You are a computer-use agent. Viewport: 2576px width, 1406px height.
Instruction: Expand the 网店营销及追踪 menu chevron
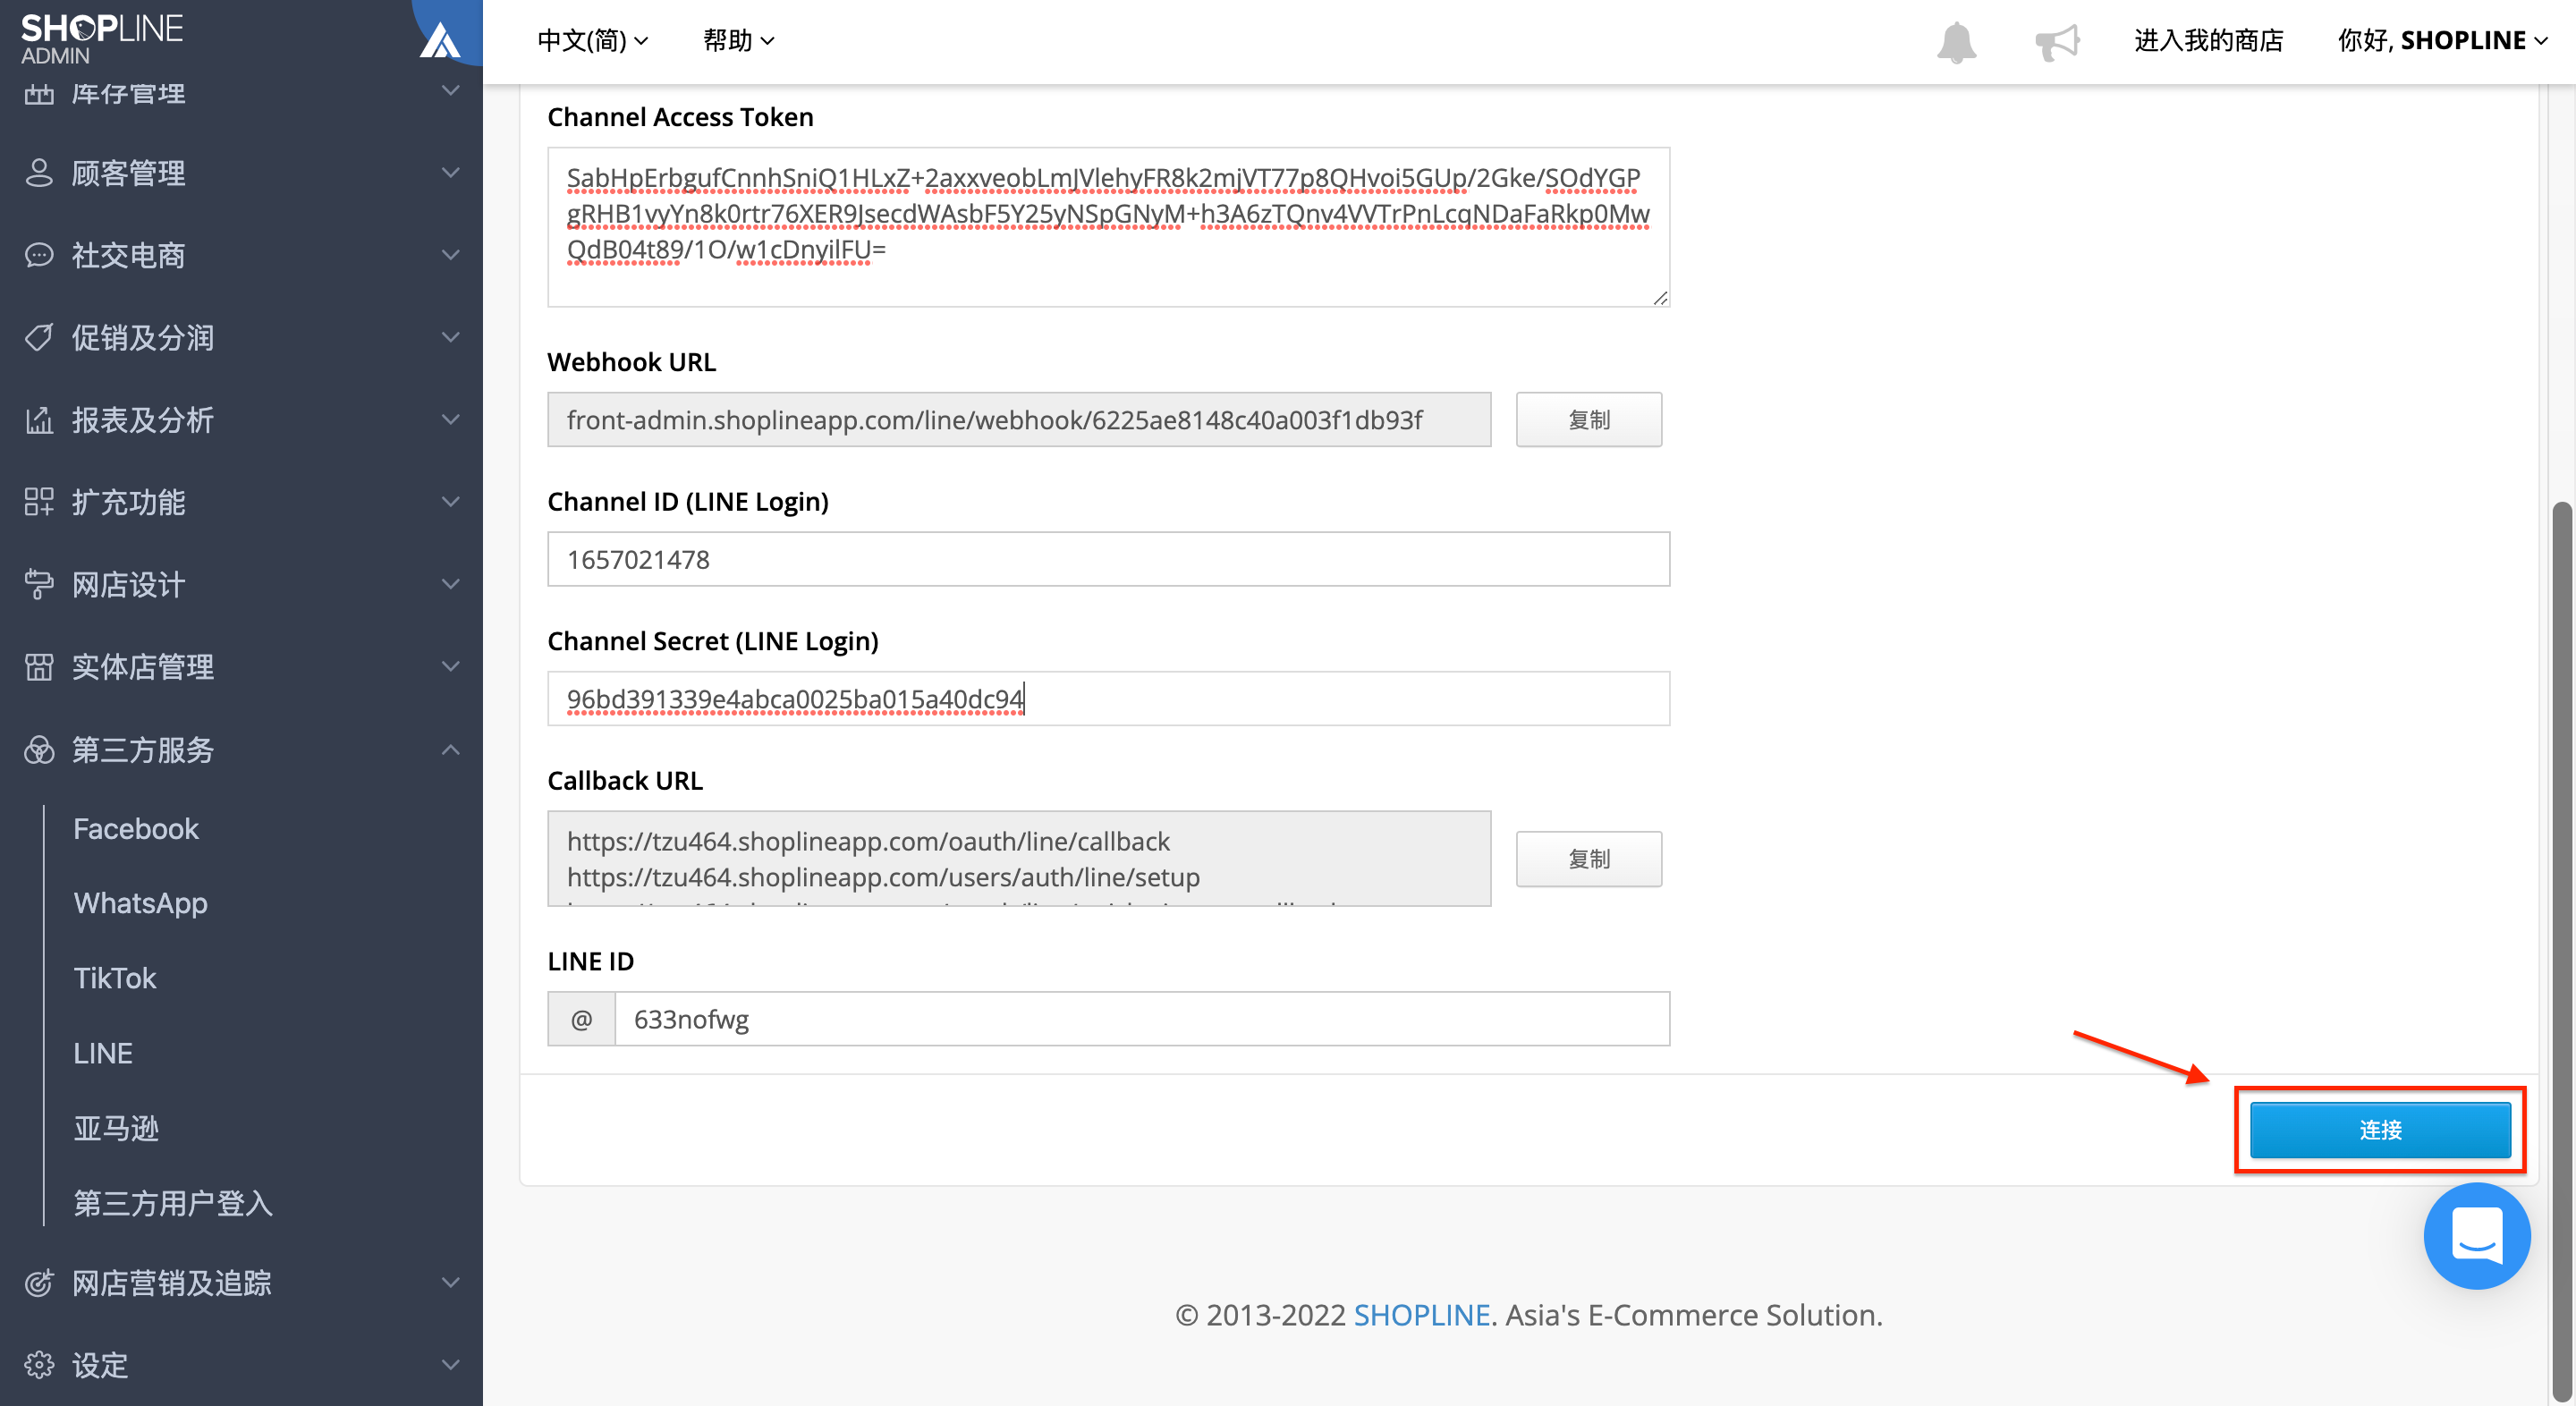[451, 1283]
